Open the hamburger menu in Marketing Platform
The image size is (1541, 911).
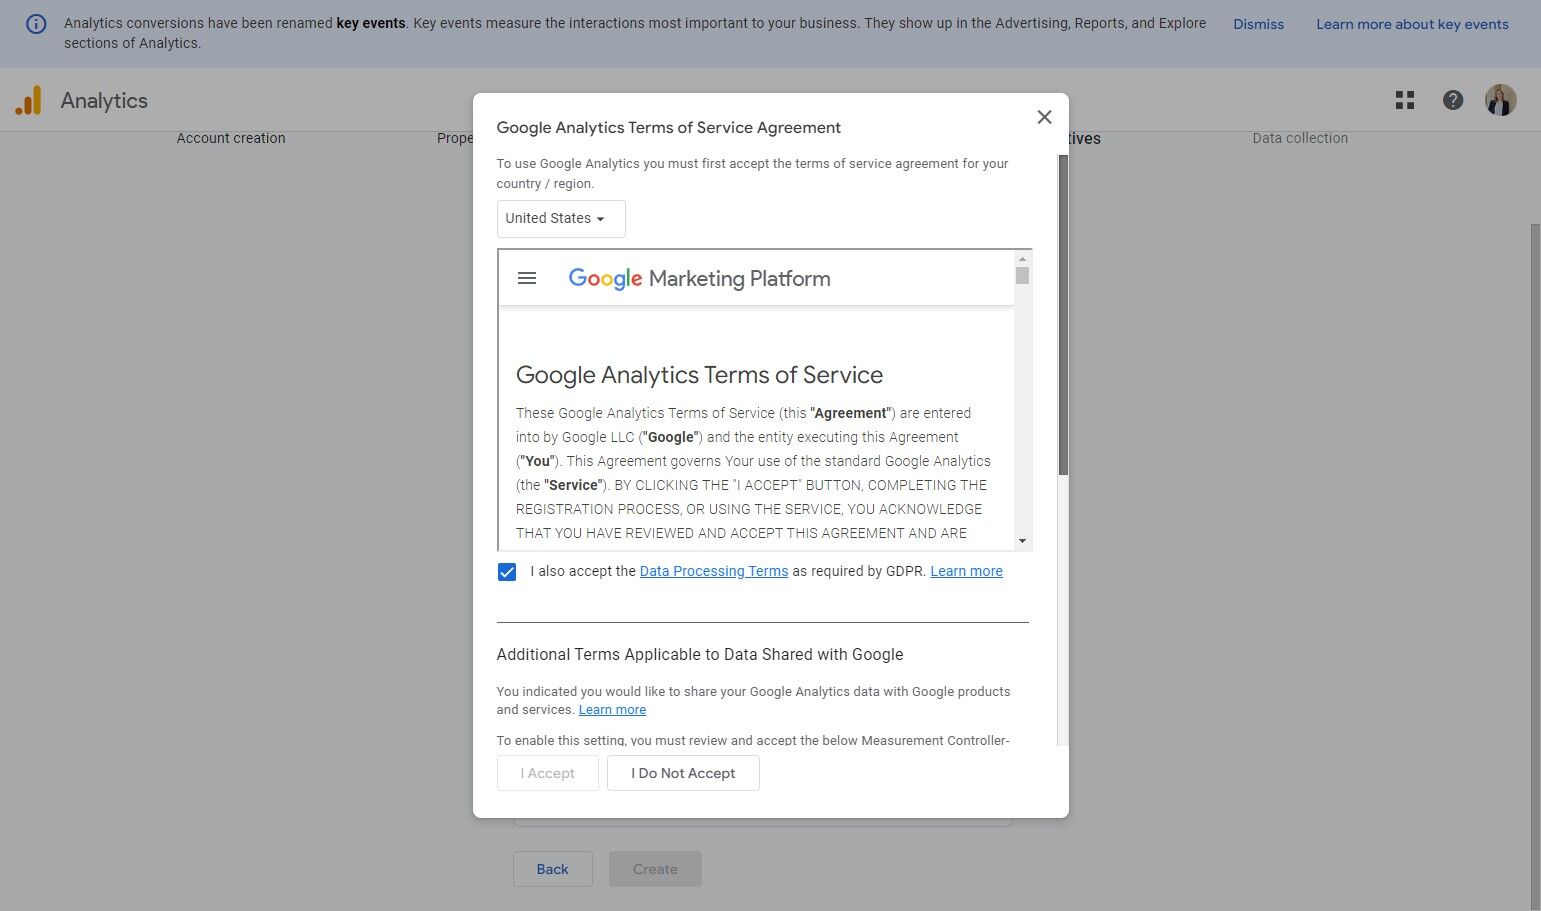527,278
